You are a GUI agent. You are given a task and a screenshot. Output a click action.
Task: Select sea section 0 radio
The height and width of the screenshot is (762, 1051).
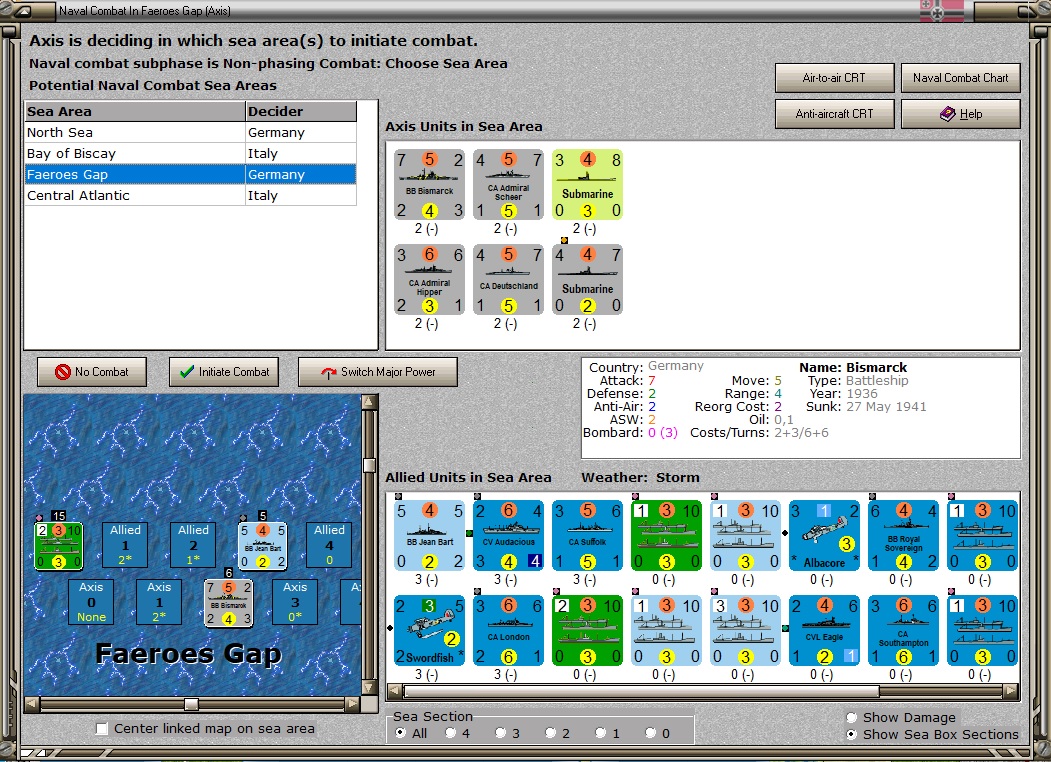coord(651,733)
